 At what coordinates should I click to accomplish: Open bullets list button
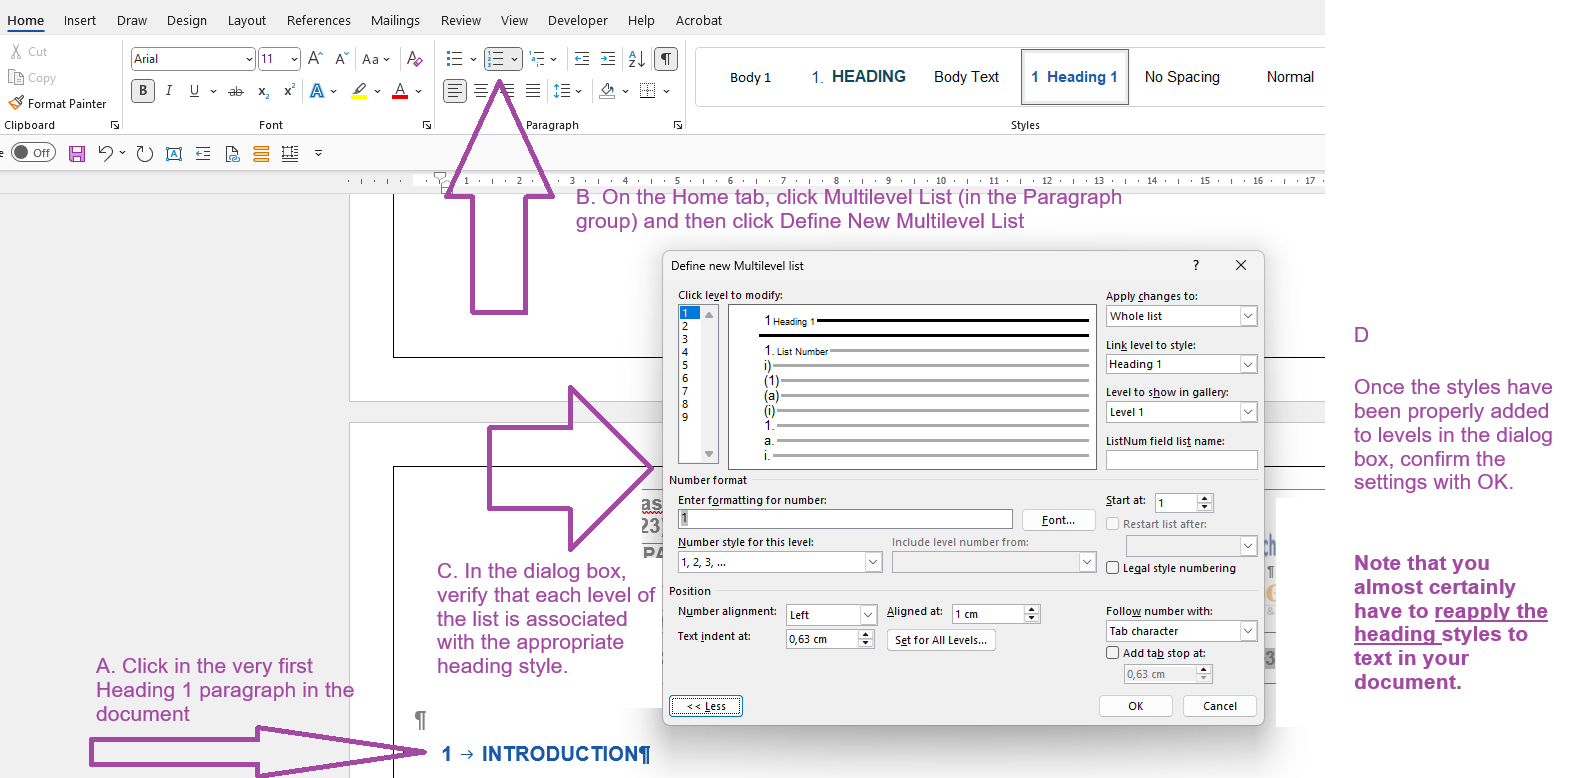[454, 59]
